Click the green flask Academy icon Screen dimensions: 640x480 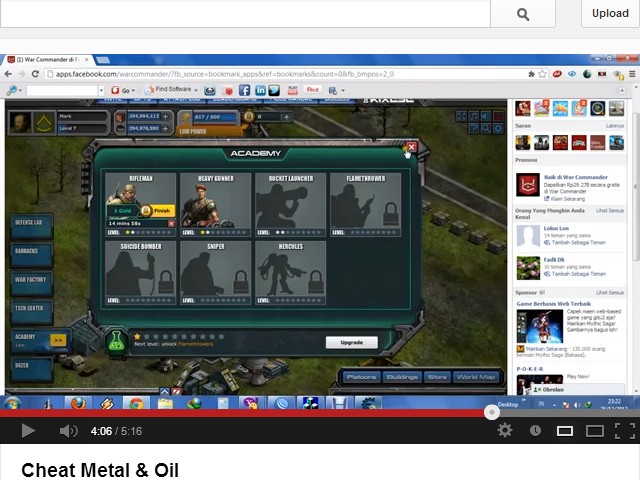pyautogui.click(x=116, y=341)
